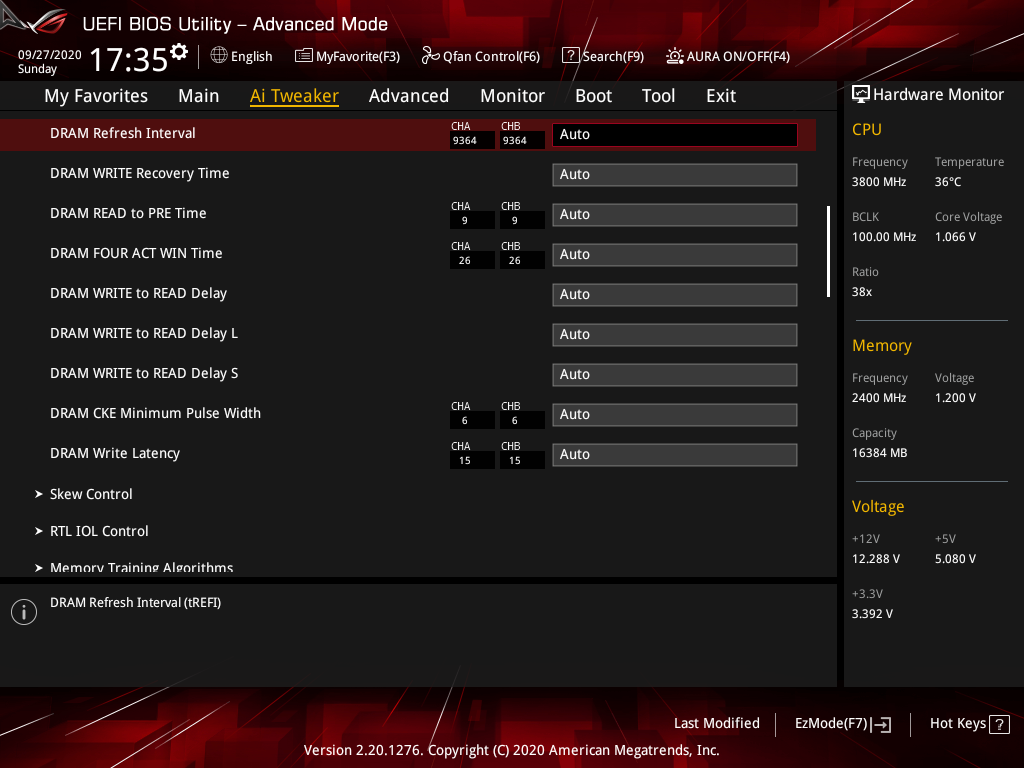This screenshot has width=1024, height=768.
Task: Open the Hot Keys question mark icon
Action: pyautogui.click(x=999, y=724)
